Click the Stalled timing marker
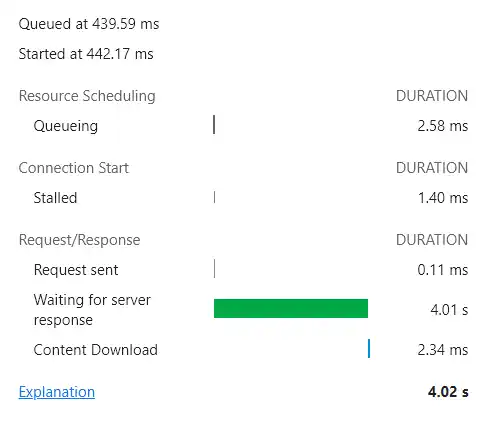This screenshot has width=488, height=422. pyautogui.click(x=214, y=197)
